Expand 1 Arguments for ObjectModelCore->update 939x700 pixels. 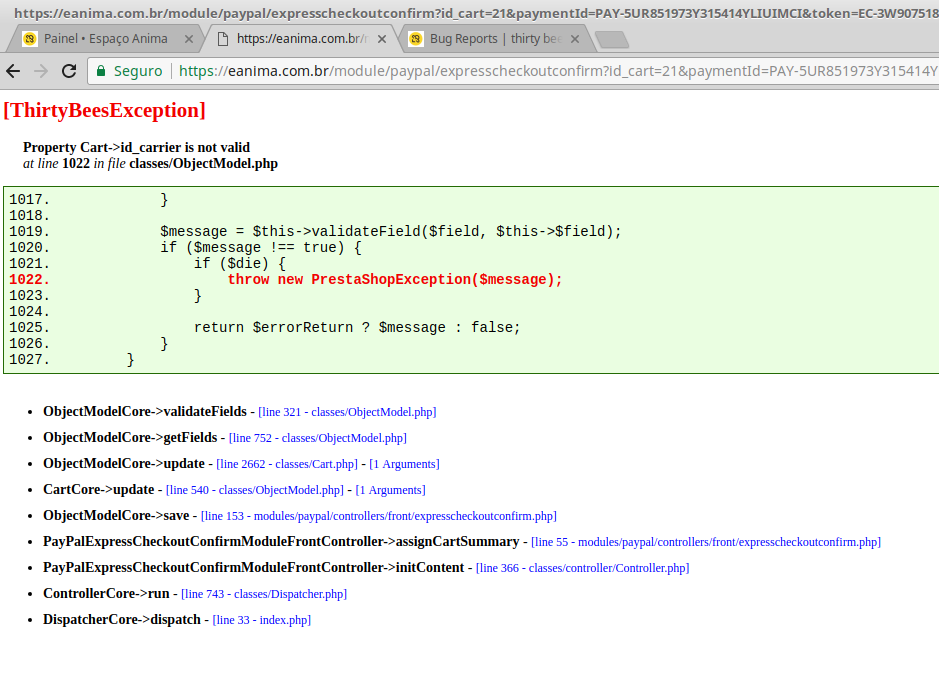(404, 464)
